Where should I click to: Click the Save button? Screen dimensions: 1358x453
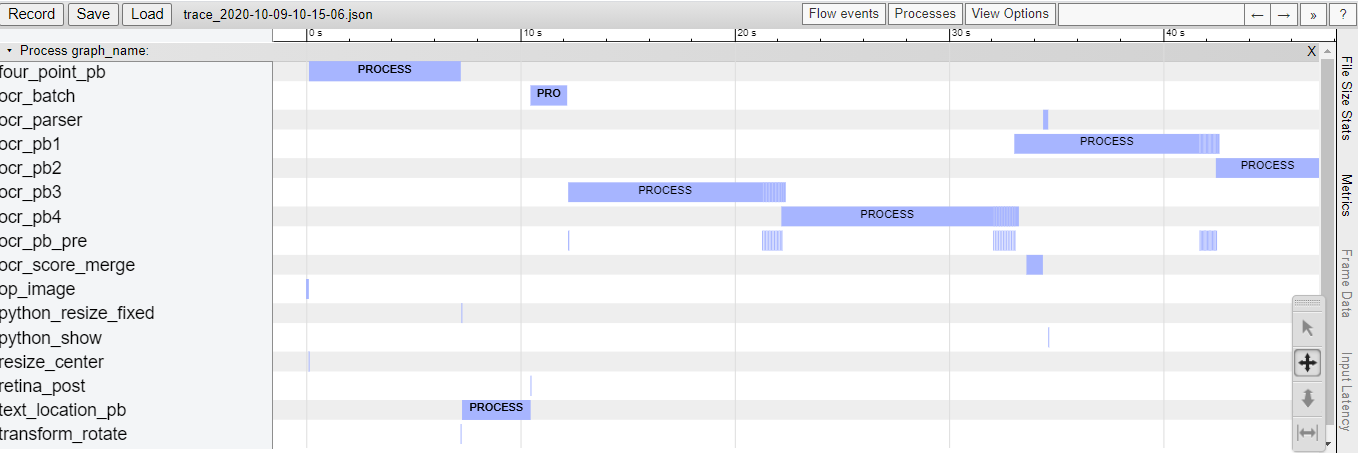click(x=93, y=14)
